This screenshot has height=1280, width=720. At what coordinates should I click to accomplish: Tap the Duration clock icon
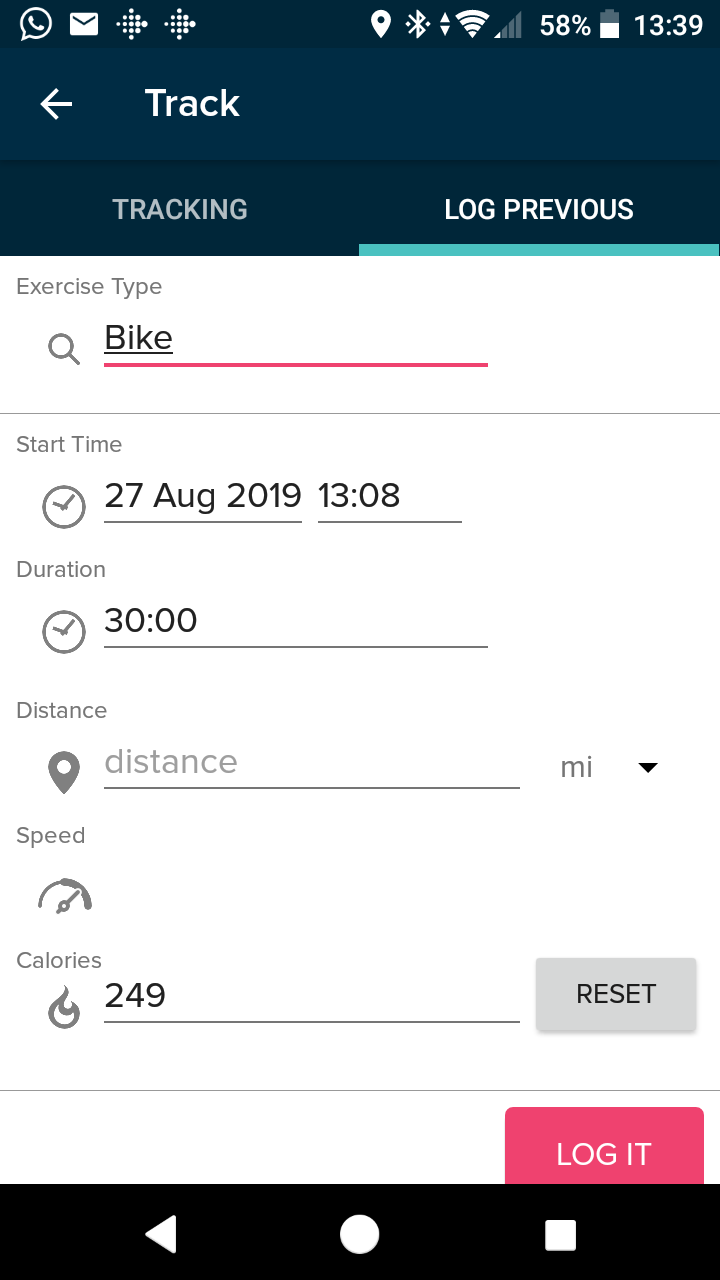coord(64,632)
